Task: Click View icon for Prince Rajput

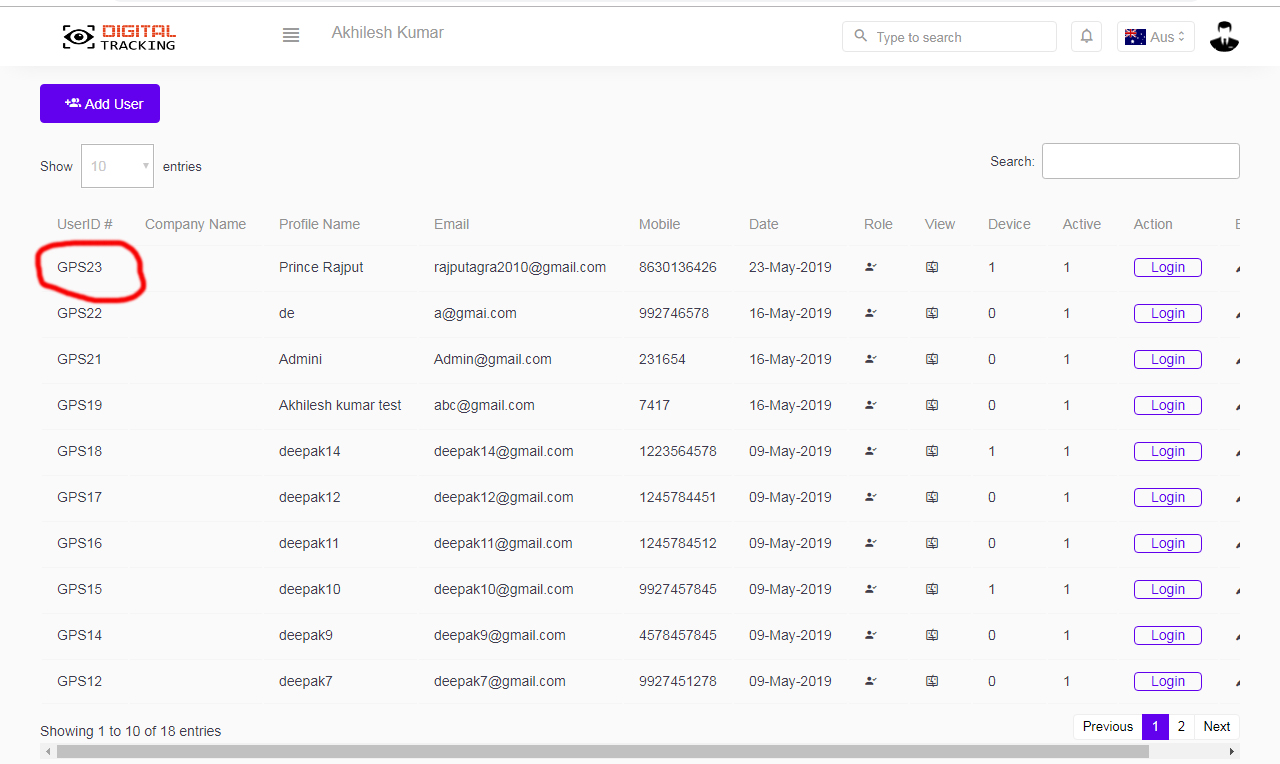Action: point(932,267)
